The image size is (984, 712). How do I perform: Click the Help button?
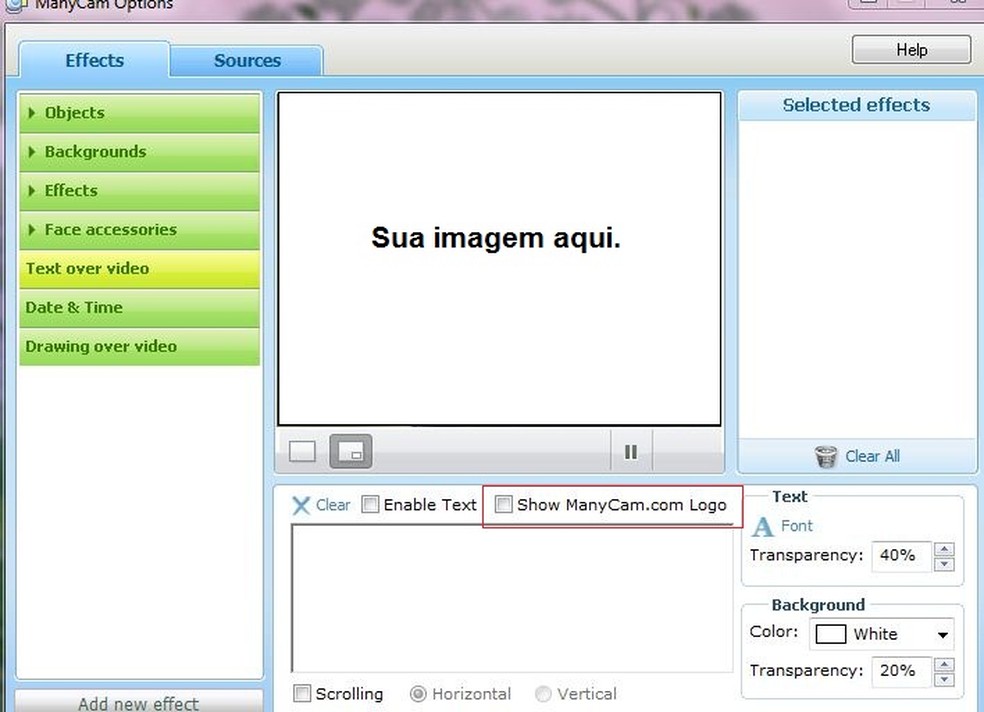click(911, 50)
